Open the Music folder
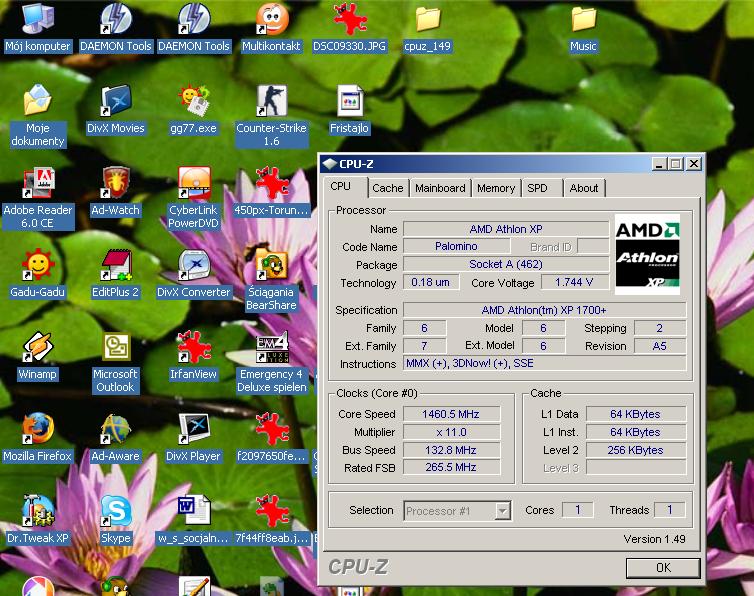Screen dimensions: 754x596 (x=583, y=19)
